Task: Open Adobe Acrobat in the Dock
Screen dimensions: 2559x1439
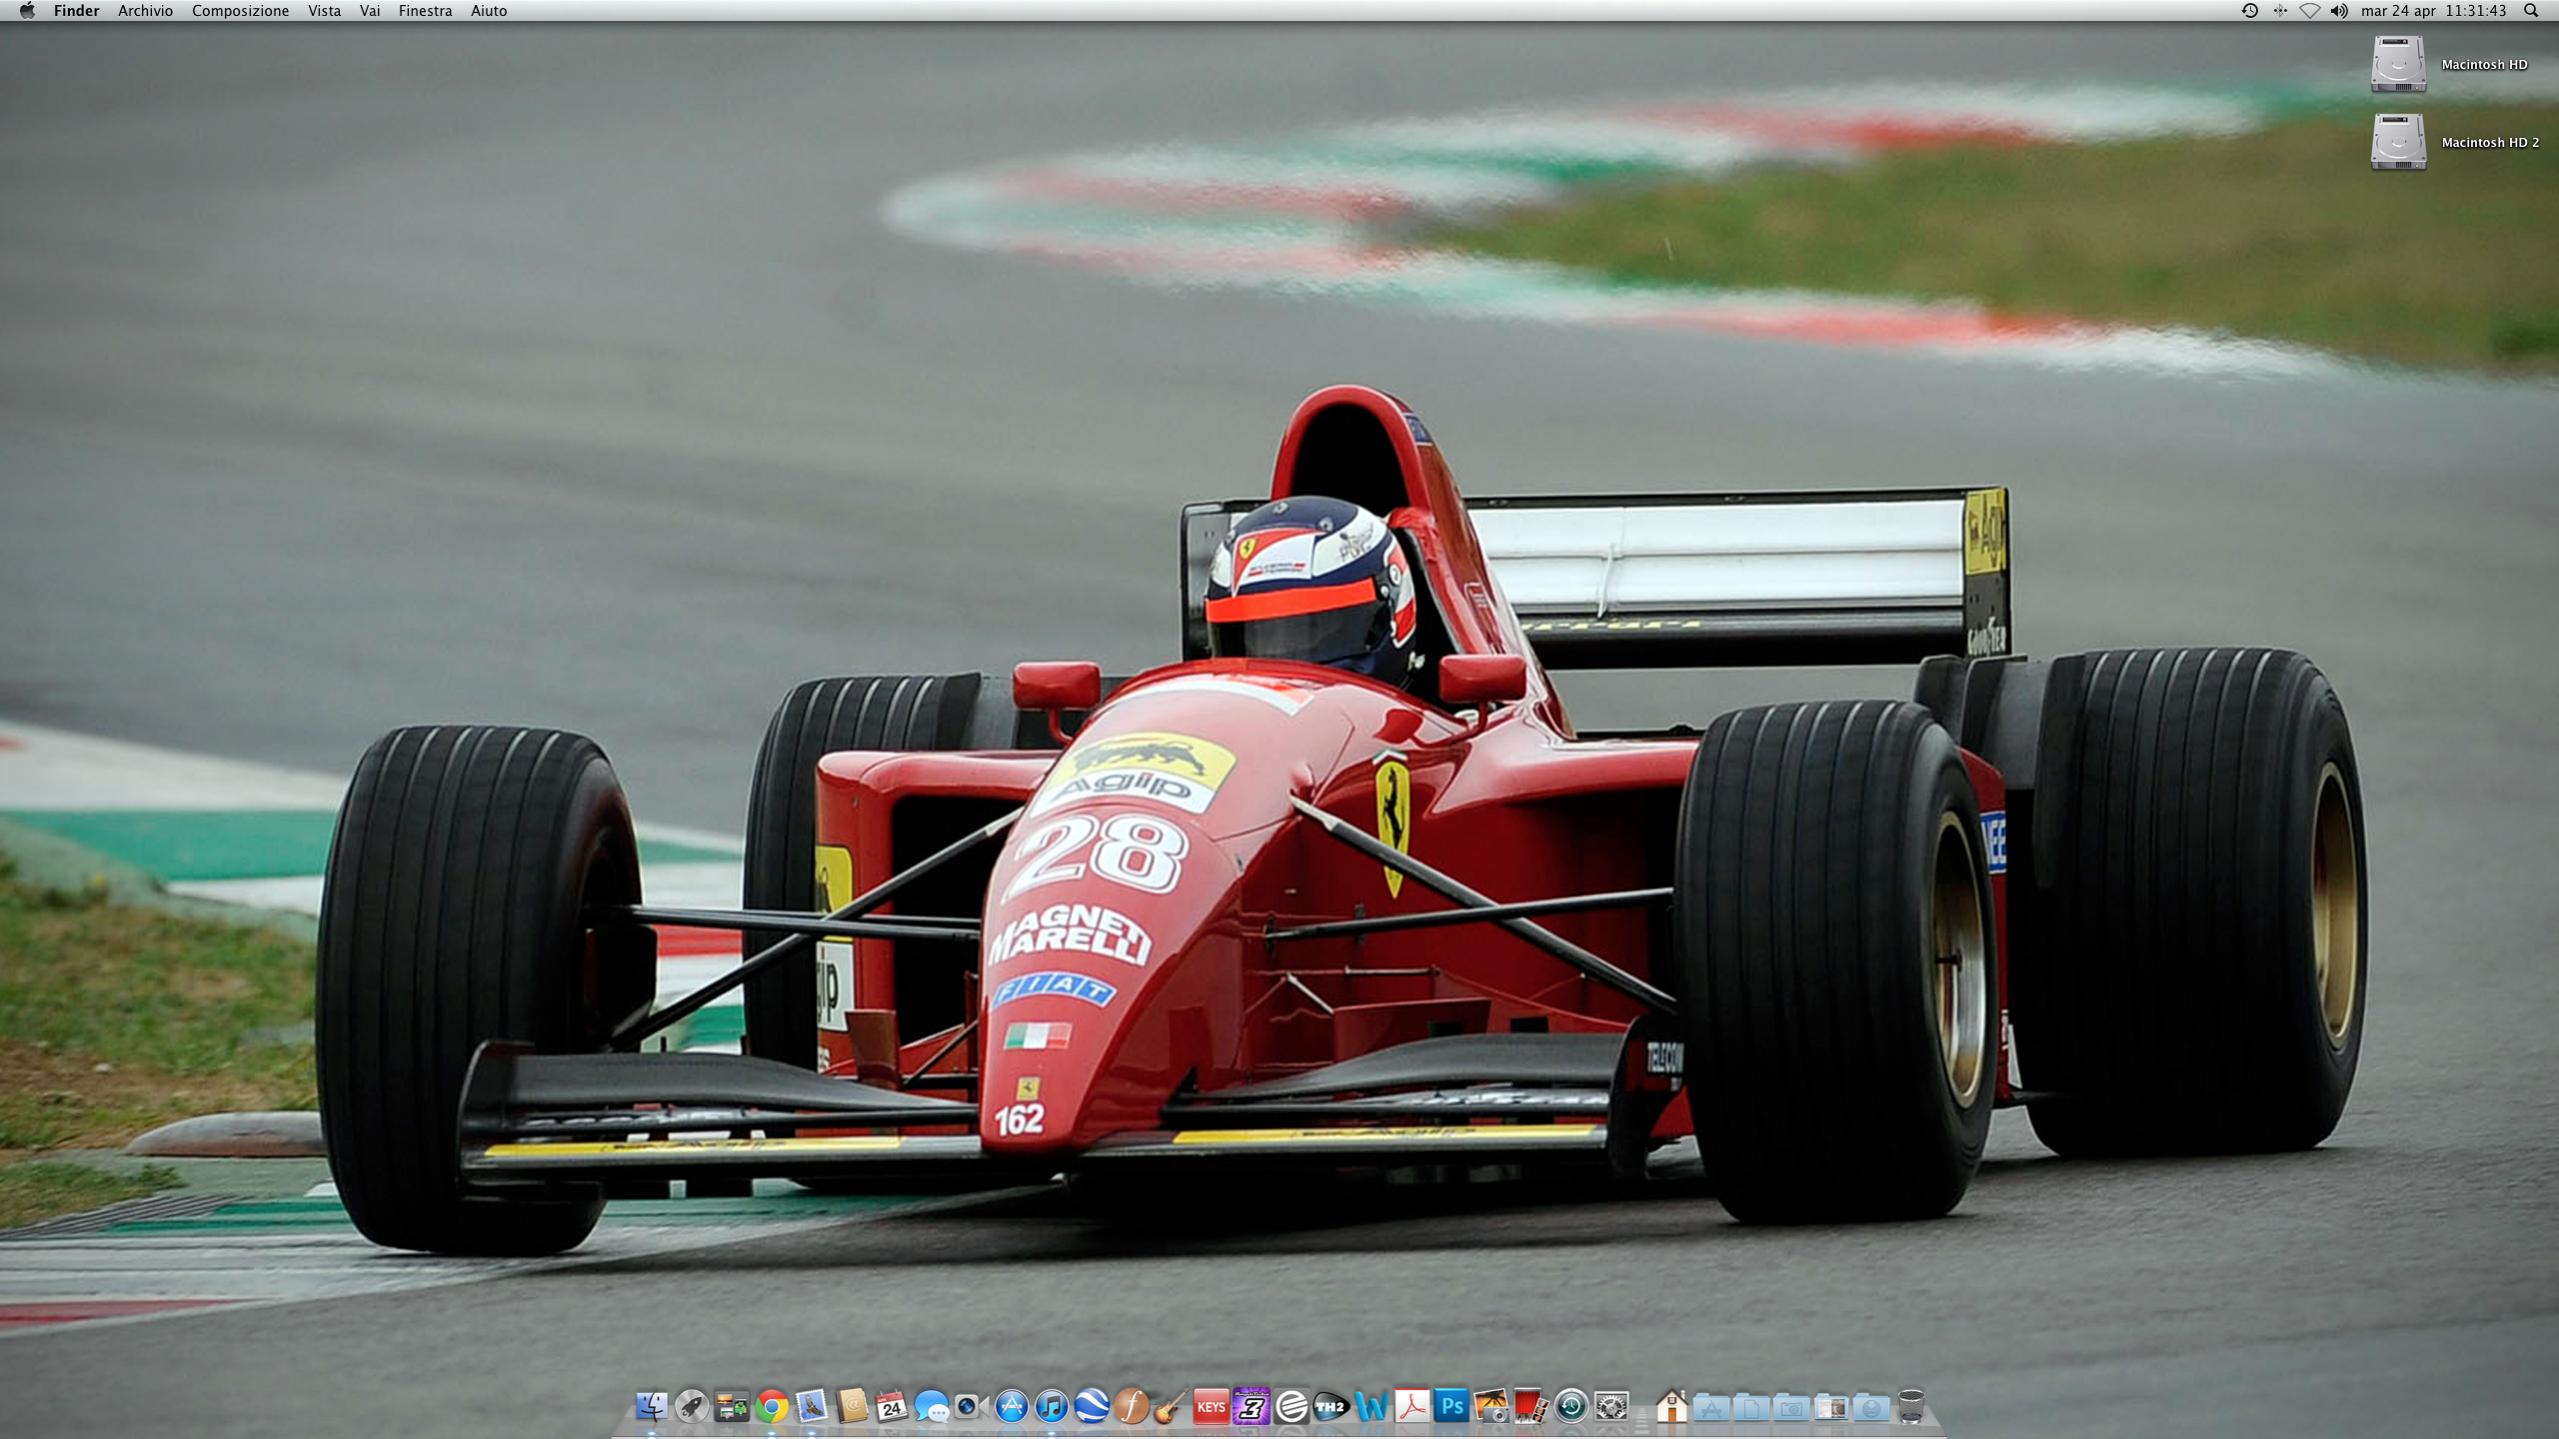Action: (1411, 1407)
